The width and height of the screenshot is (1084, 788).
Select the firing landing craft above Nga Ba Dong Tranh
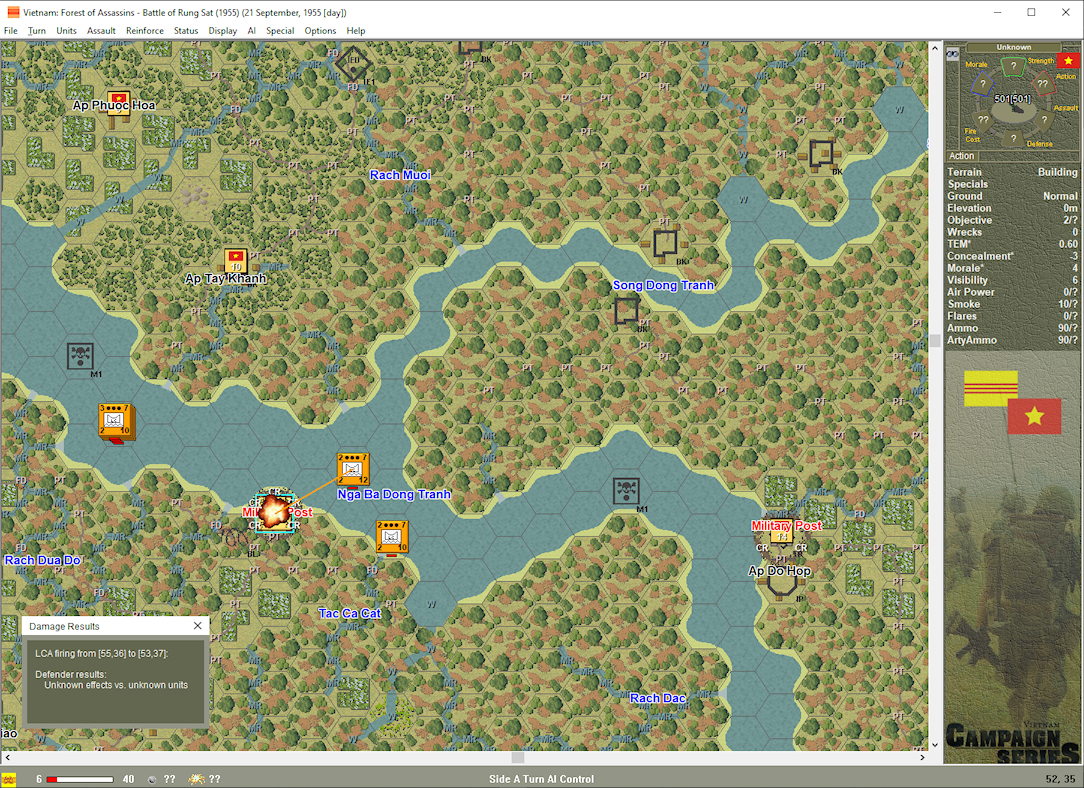click(353, 469)
